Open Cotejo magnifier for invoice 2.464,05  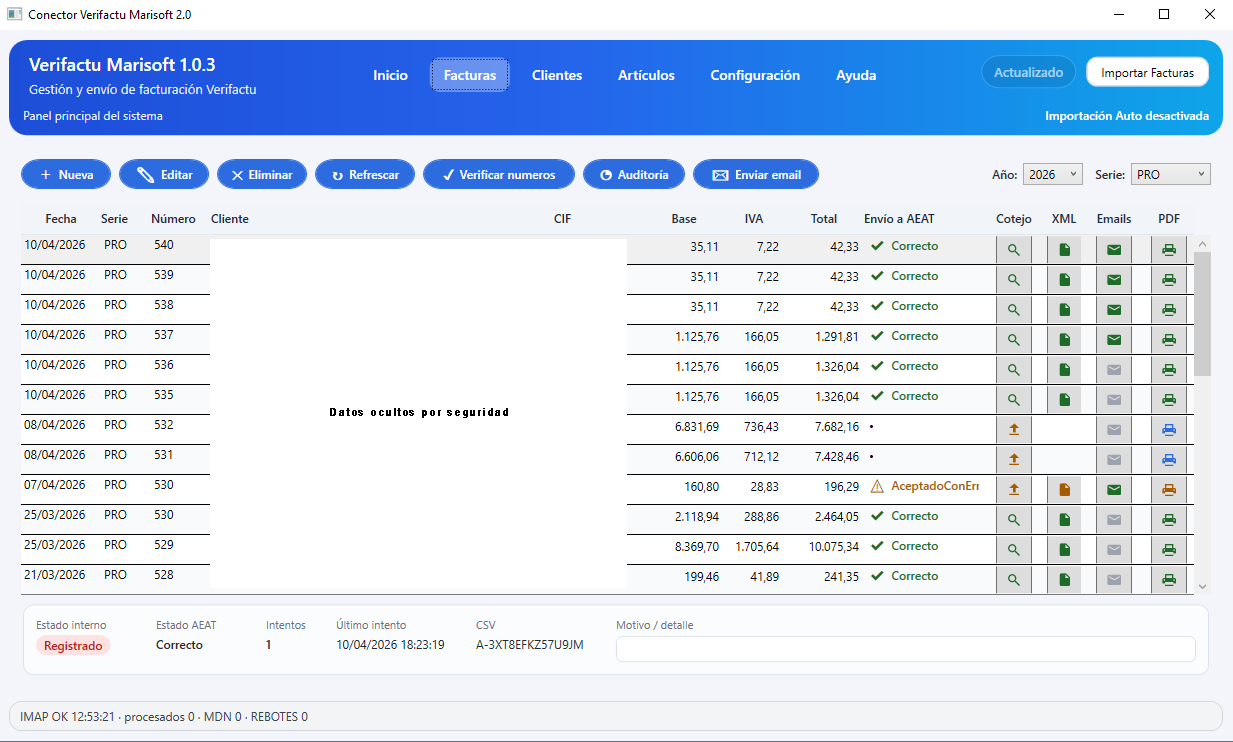[1013, 520]
